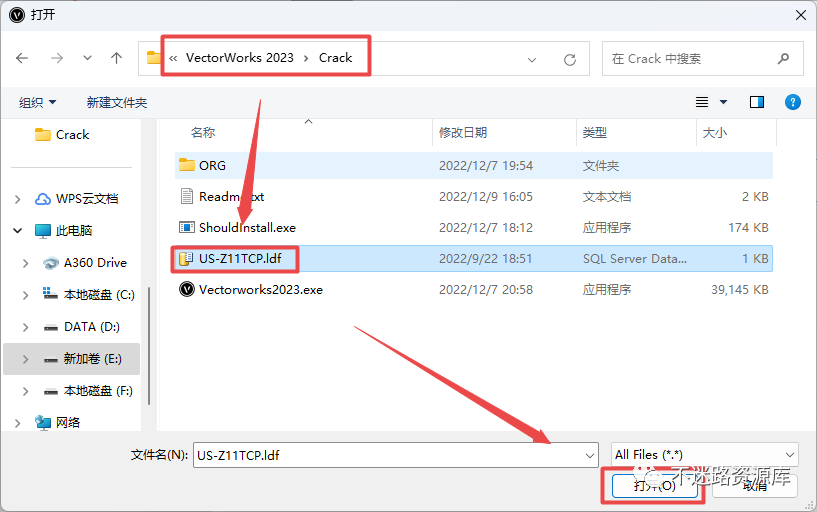Expand address bar history dropdown

532,60
